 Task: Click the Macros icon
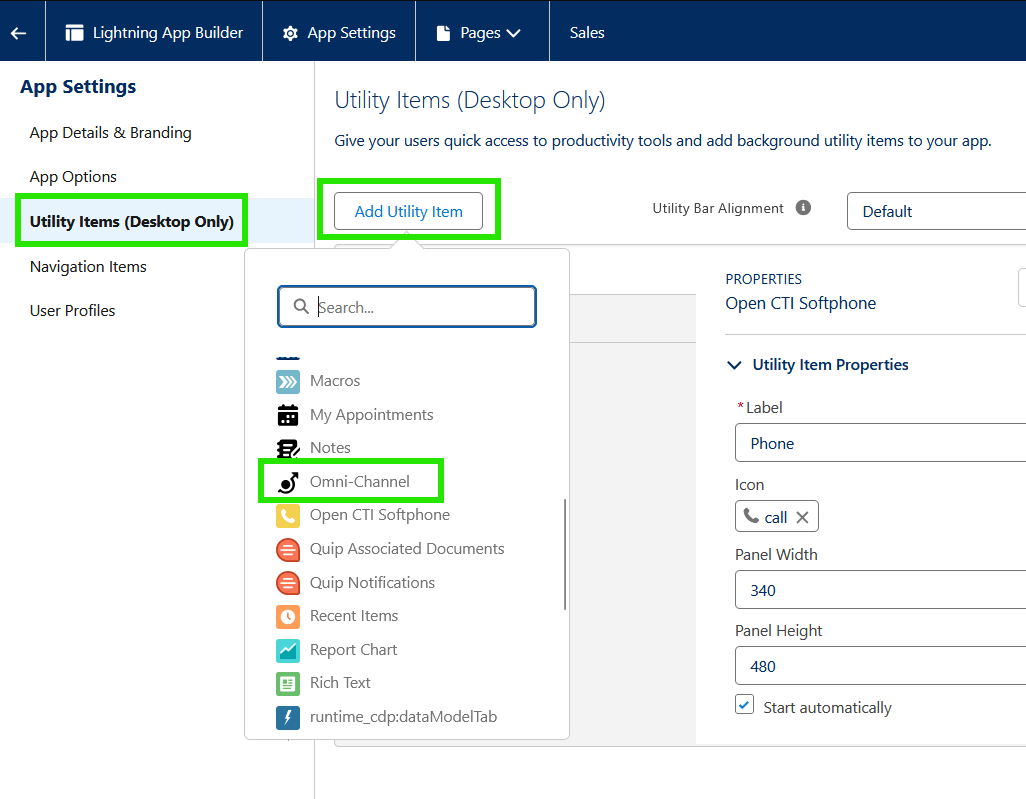pyautogui.click(x=288, y=381)
